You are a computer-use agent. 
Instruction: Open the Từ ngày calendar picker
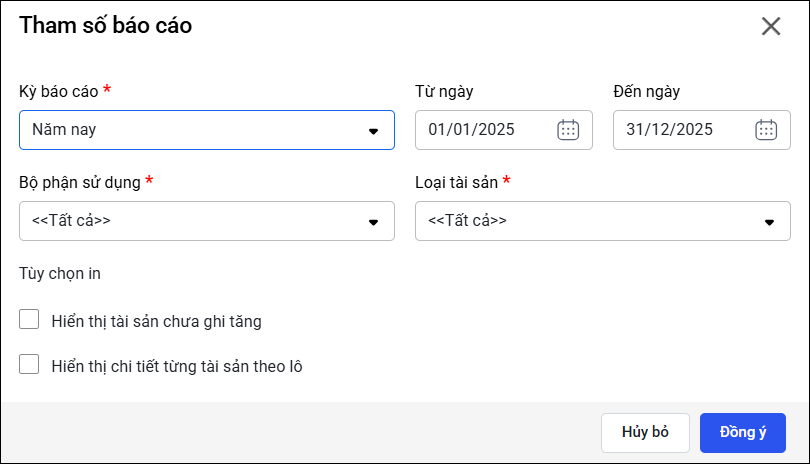(x=568, y=130)
